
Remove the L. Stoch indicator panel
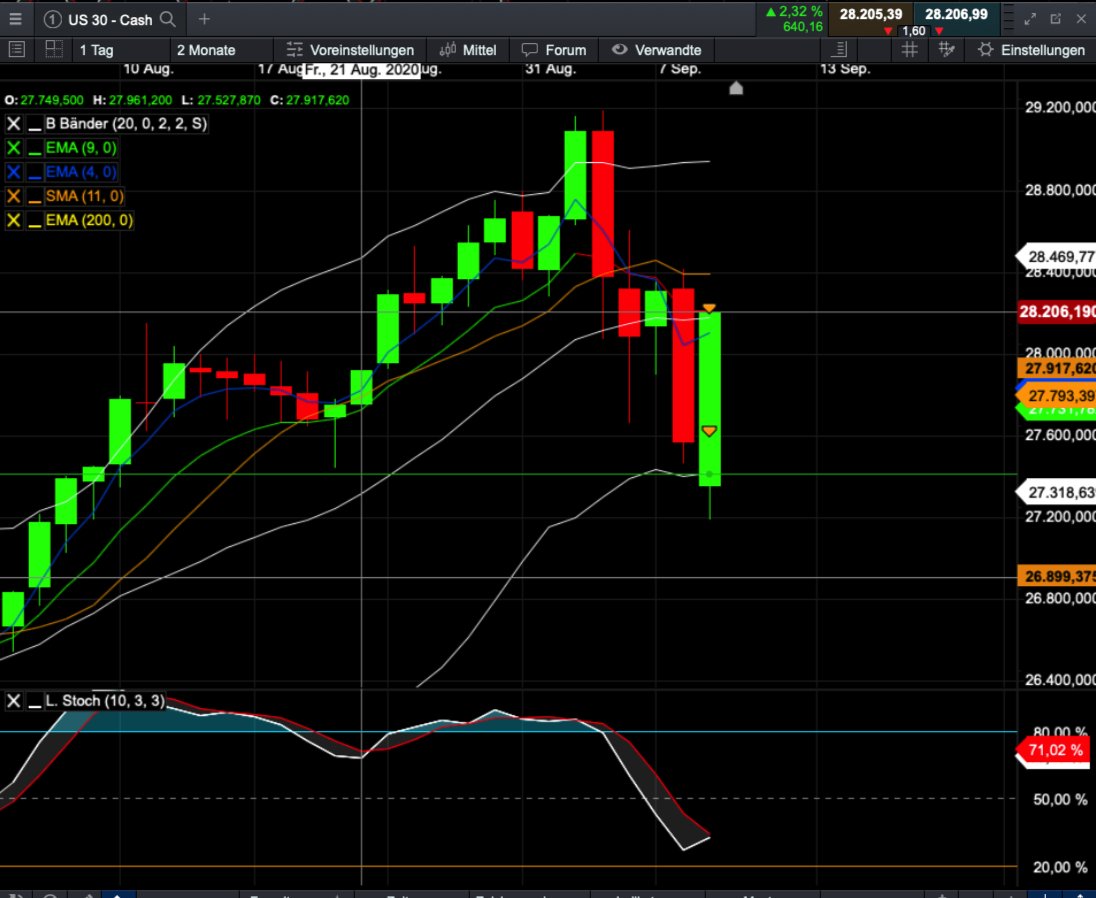(13, 701)
